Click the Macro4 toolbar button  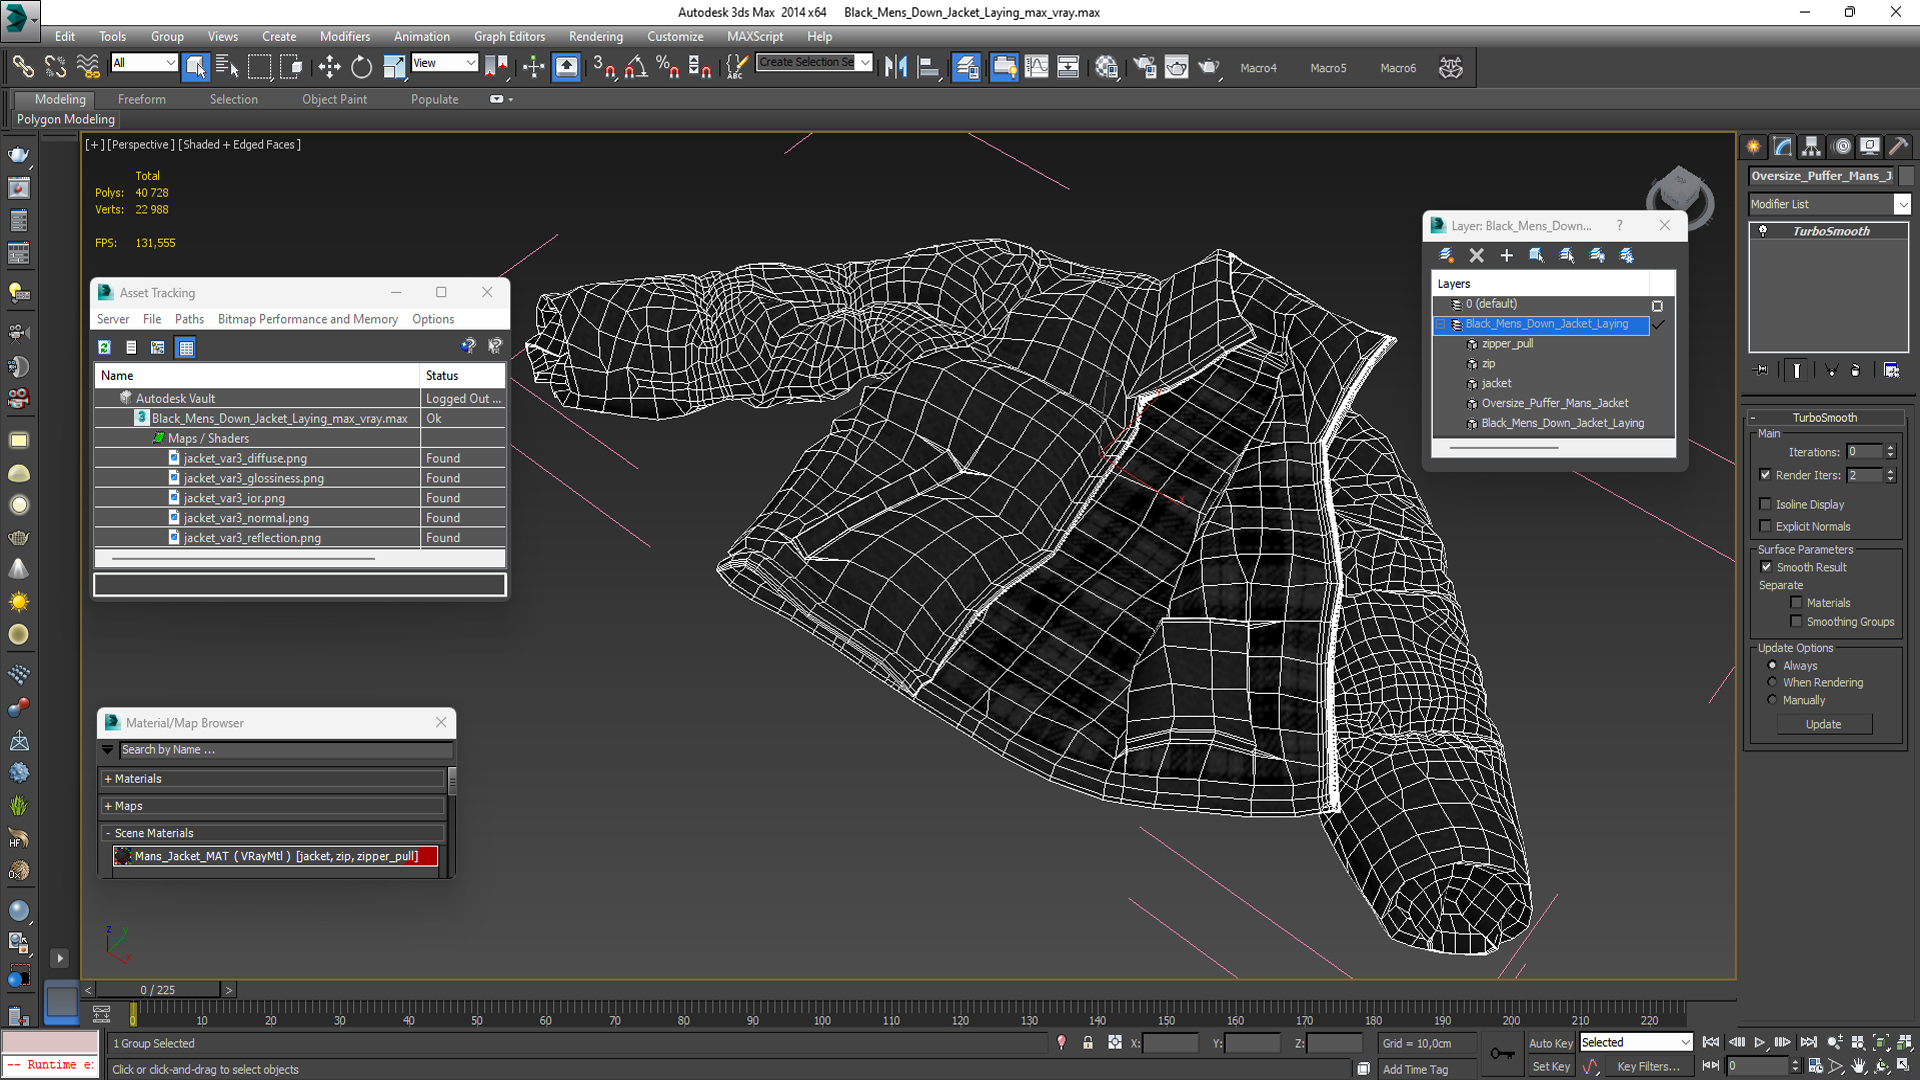(1258, 68)
